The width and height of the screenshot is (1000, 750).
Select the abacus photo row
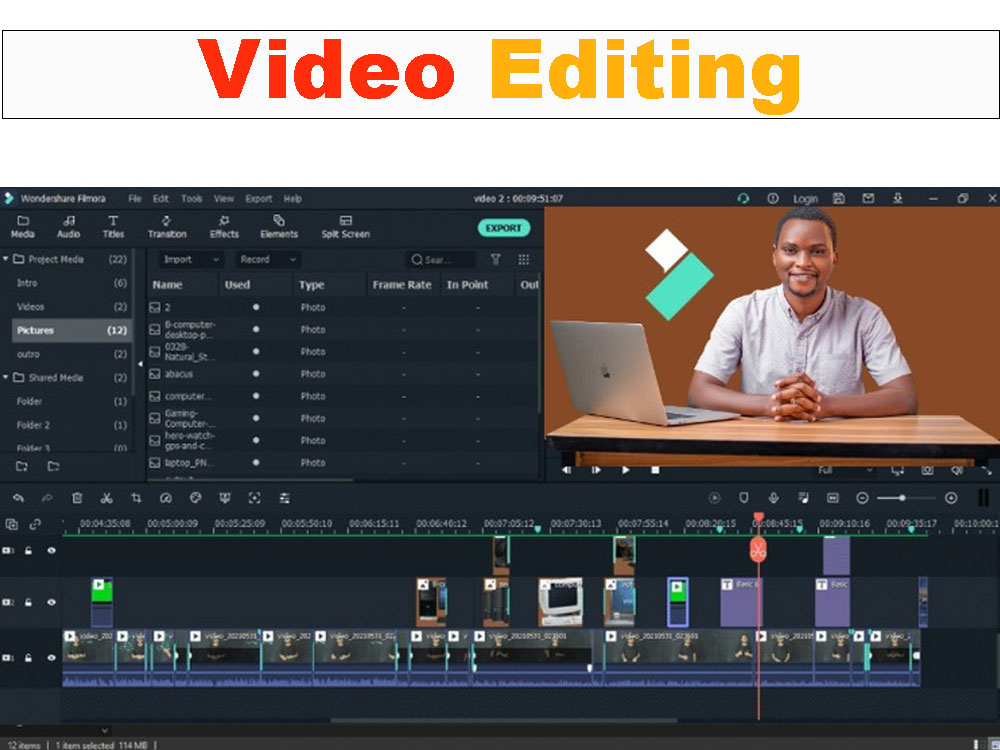coord(343,374)
